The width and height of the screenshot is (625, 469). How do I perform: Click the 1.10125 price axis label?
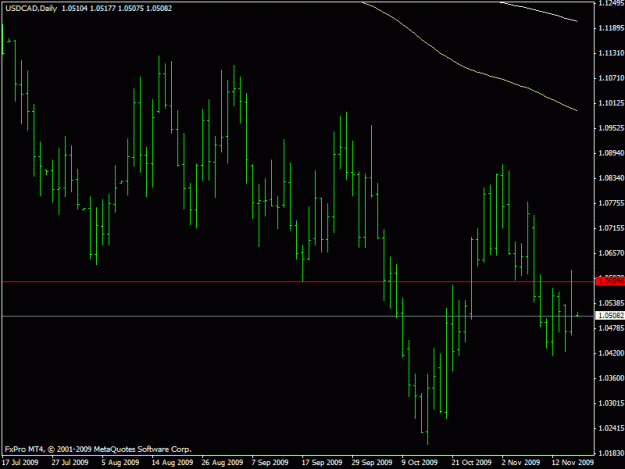[611, 103]
